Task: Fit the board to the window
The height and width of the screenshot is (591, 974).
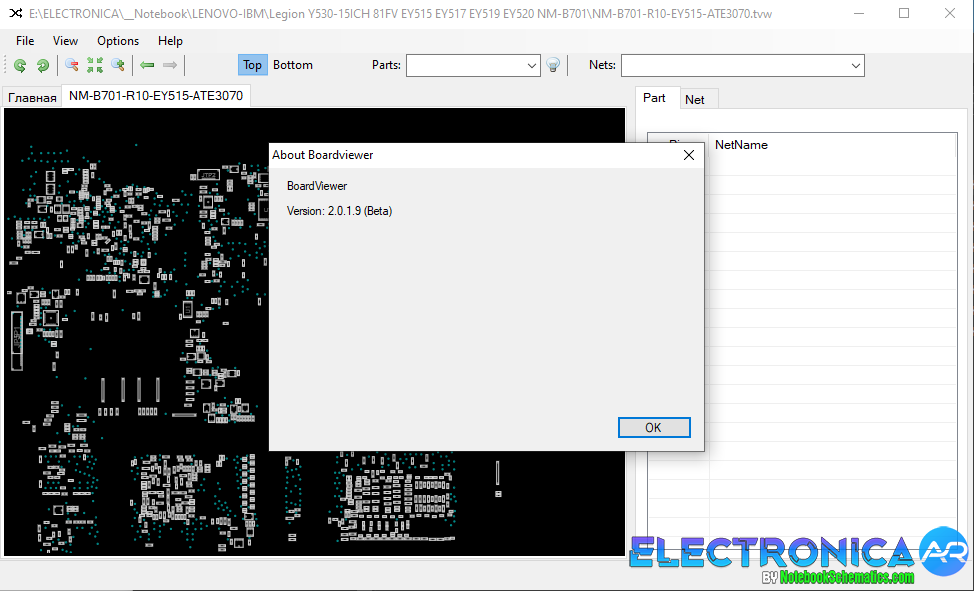Action: [x=95, y=65]
